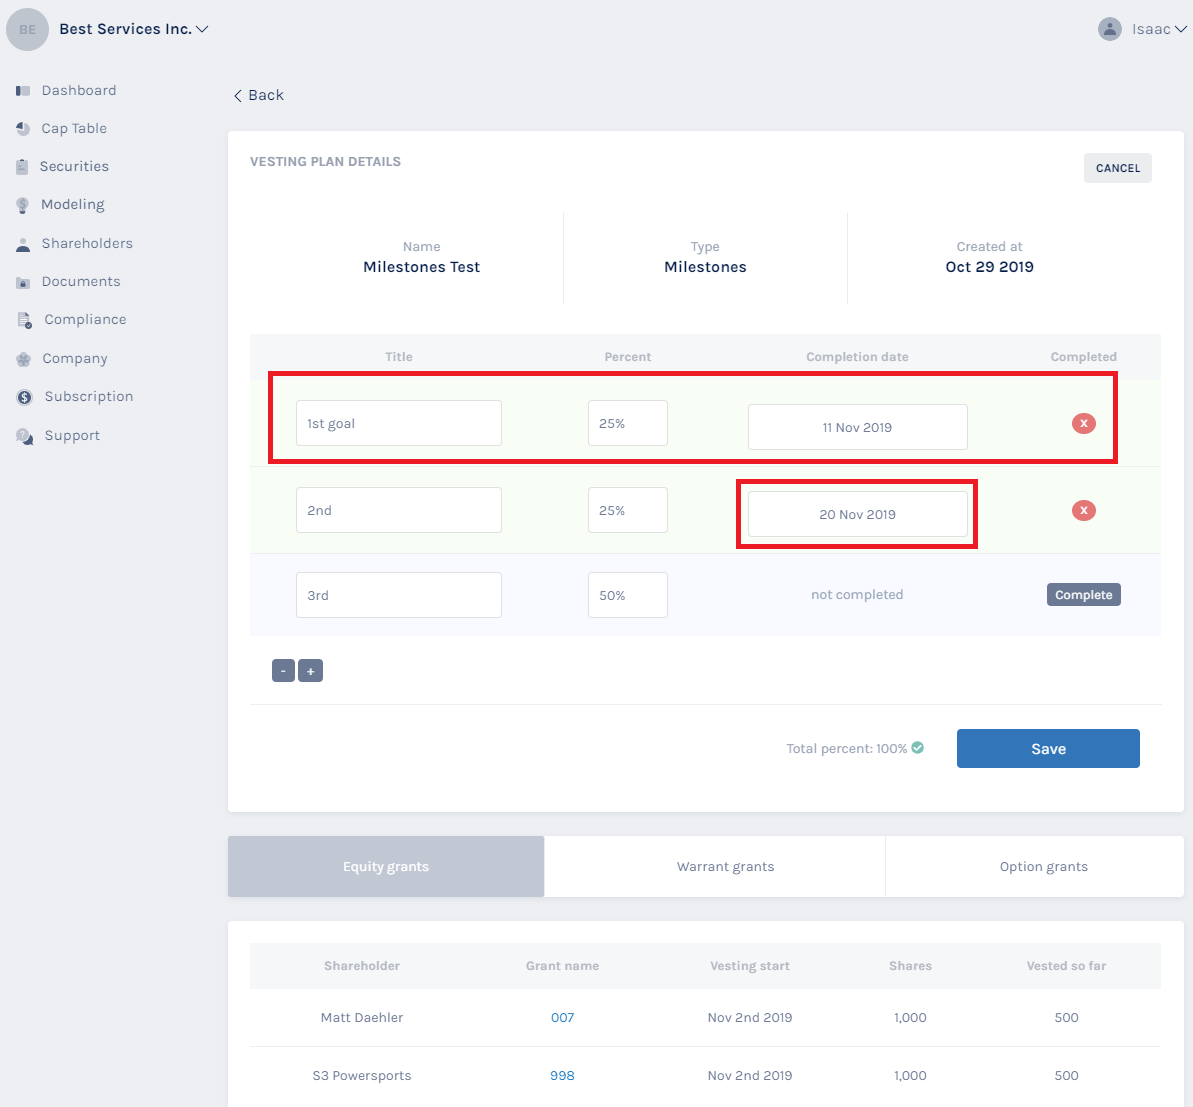This screenshot has width=1193, height=1107.
Task: Open grant 007 link
Action: click(x=562, y=1017)
